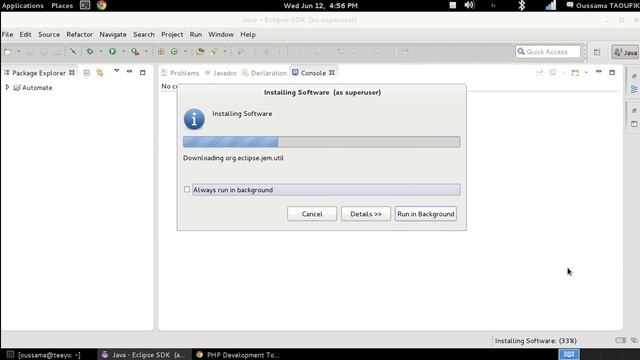
Task: Switch to the Declaration tab
Action: point(264,73)
